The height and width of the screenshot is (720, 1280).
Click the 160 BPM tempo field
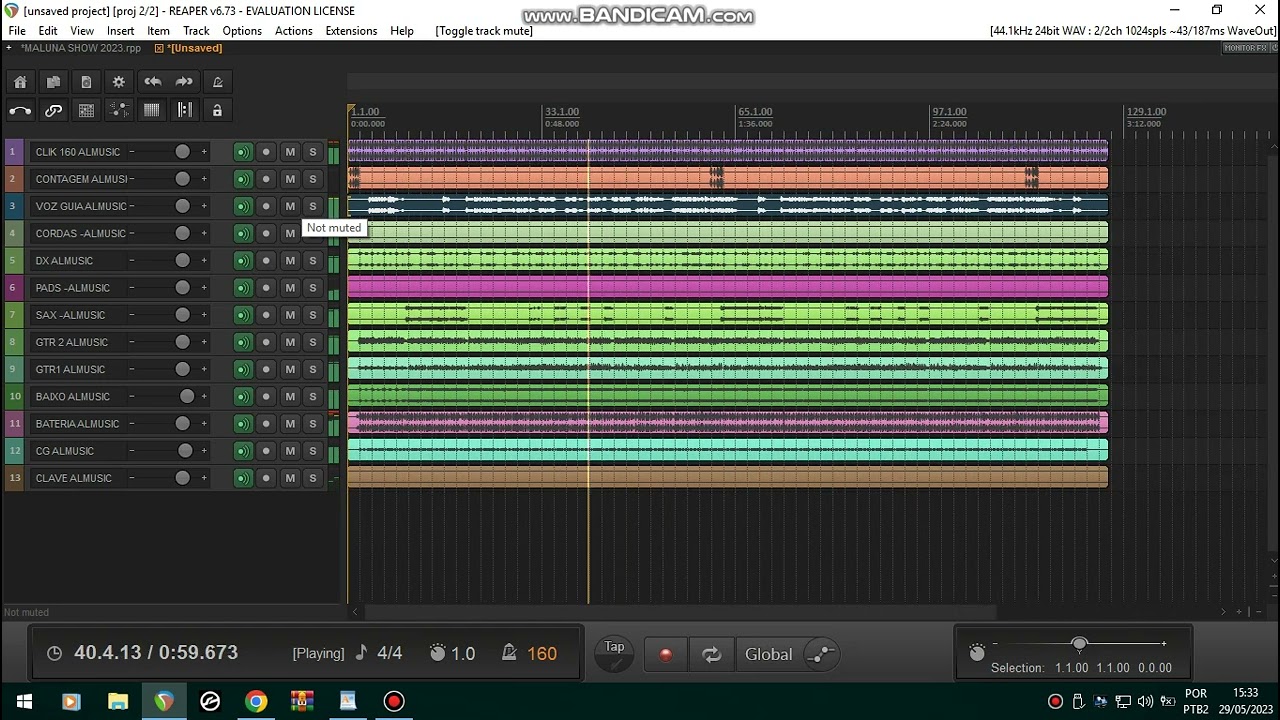pyautogui.click(x=542, y=653)
